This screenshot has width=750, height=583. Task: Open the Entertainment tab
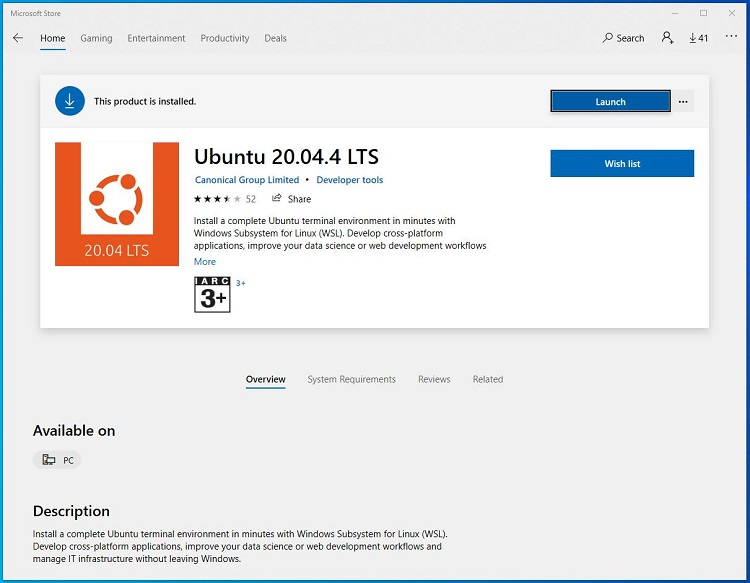pyautogui.click(x=156, y=38)
